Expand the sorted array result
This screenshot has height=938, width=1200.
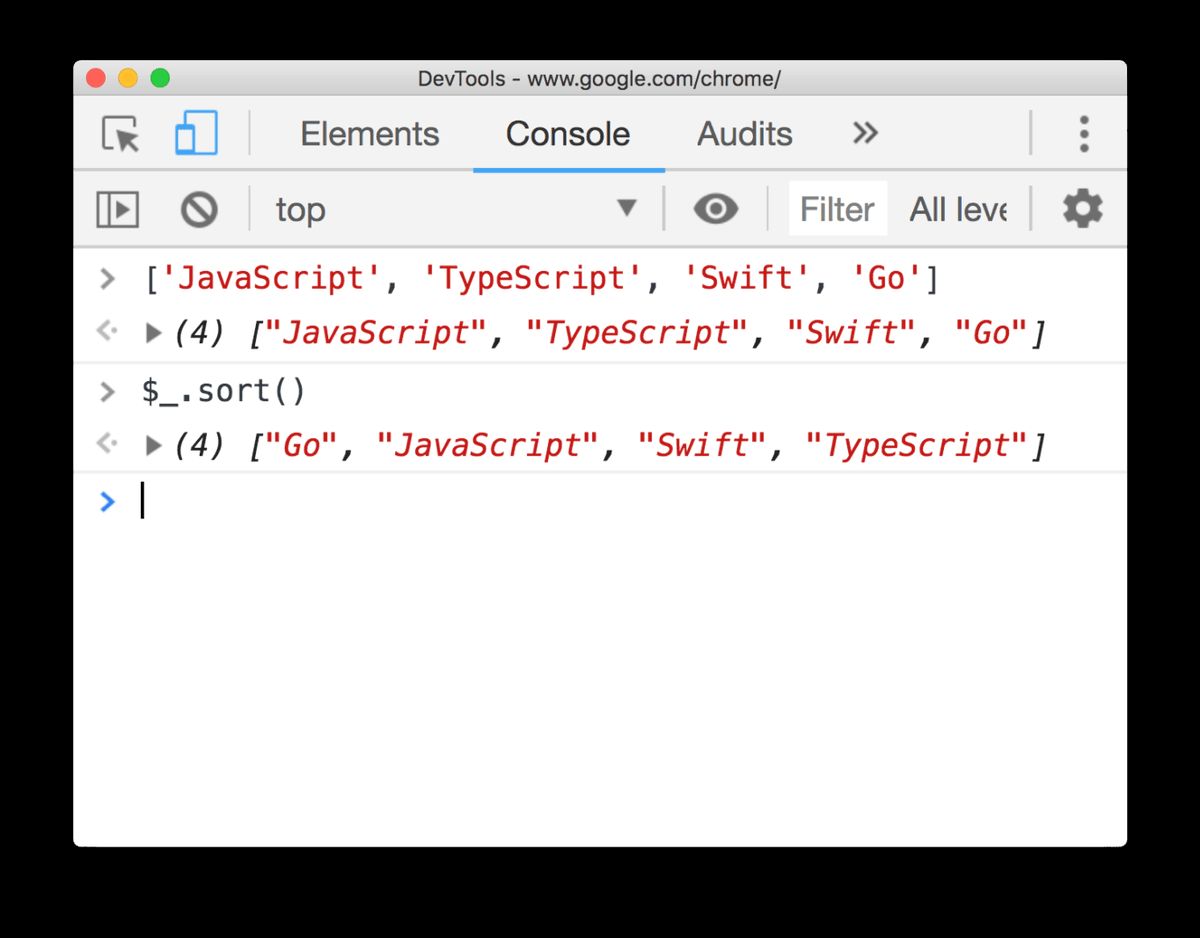coord(153,446)
